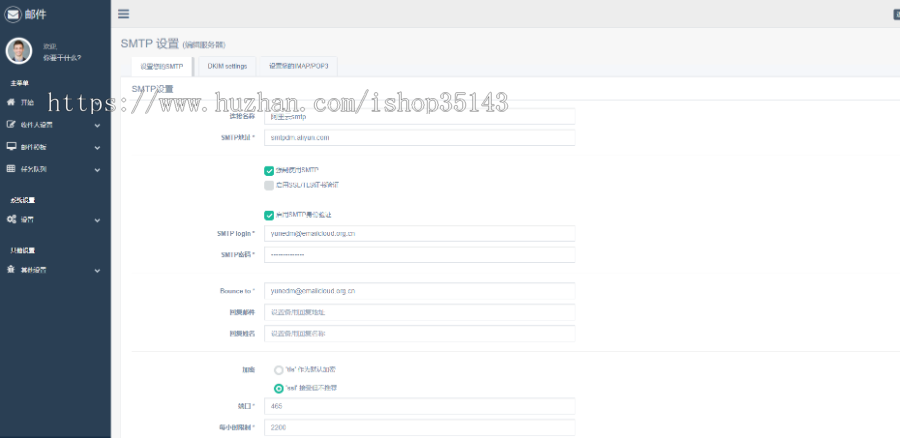
Task: Click the edit pencil icon in sidebar
Action: pyautogui.click(x=11, y=125)
